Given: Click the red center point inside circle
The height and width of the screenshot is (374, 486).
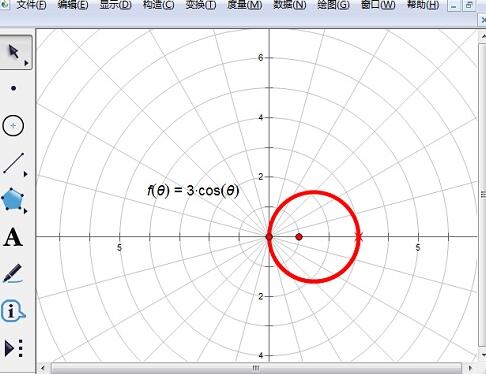Looking at the screenshot, I should tap(299, 237).
